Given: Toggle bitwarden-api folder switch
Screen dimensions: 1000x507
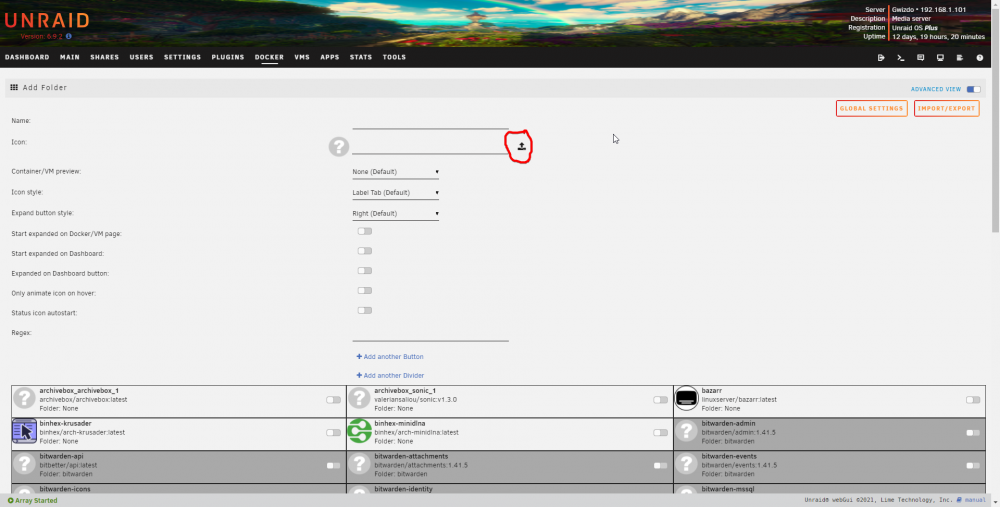Looking at the screenshot, I should pyautogui.click(x=333, y=466).
